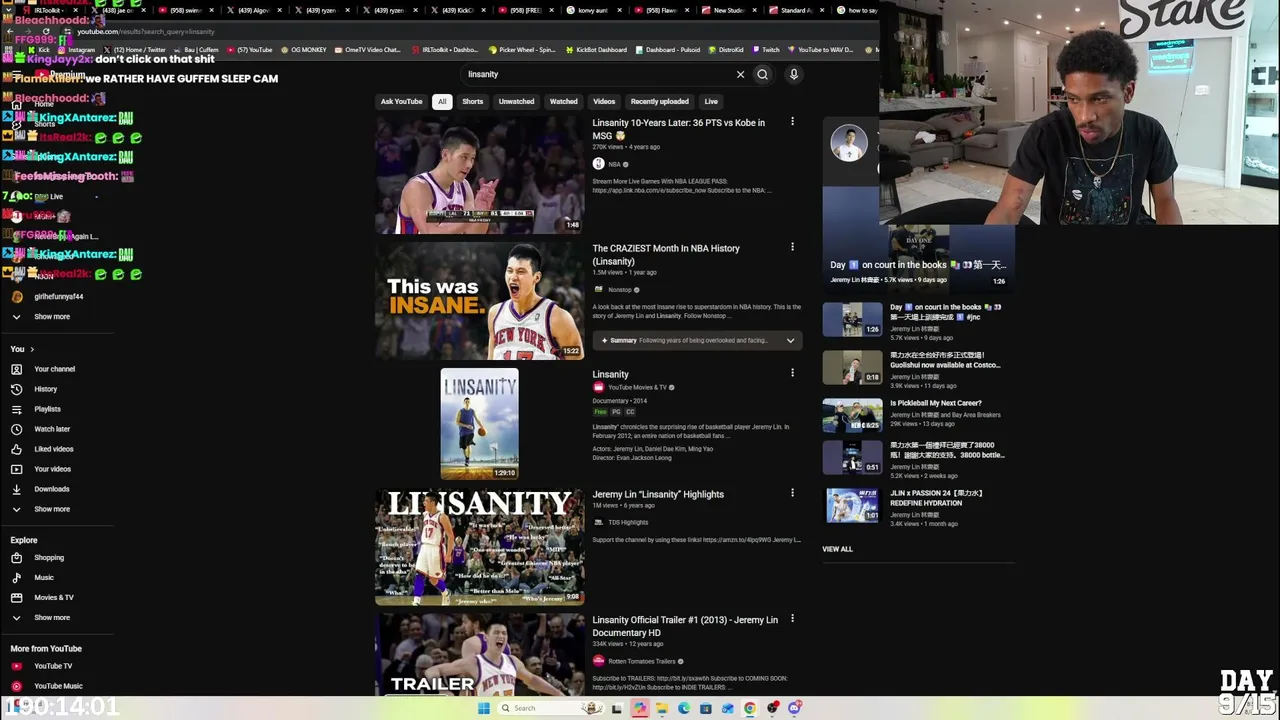Play the Is Pickleball My Next Career? thumbnail
This screenshot has width=1280, height=720.
[852, 415]
